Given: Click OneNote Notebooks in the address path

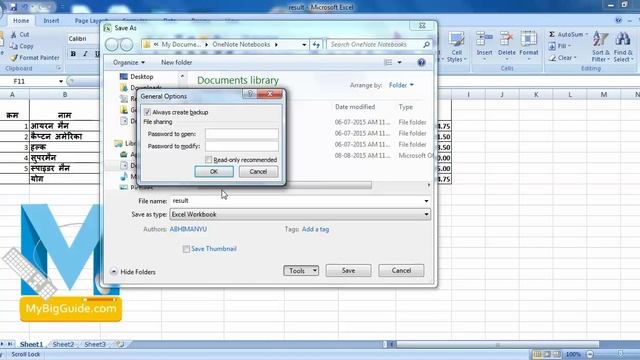Looking at the screenshot, I should click(241, 44).
